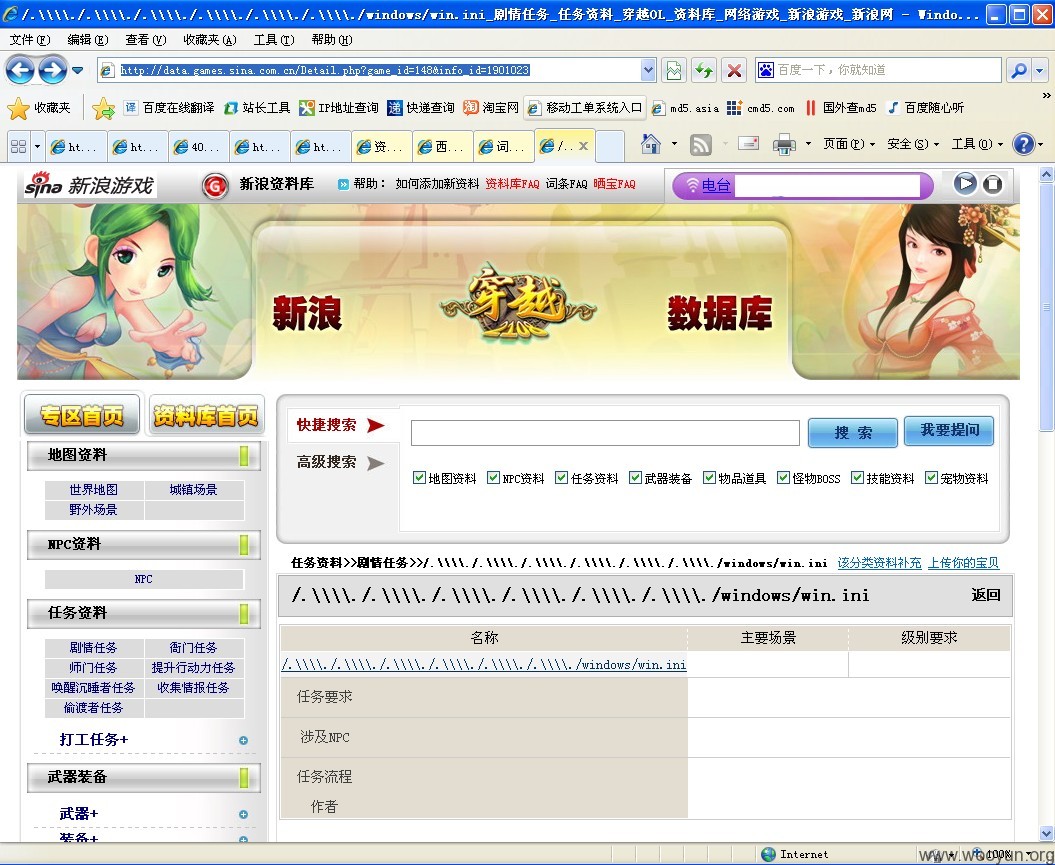The image size is (1055, 865).
Task: Open the 查看(V) menu
Action: [145, 40]
